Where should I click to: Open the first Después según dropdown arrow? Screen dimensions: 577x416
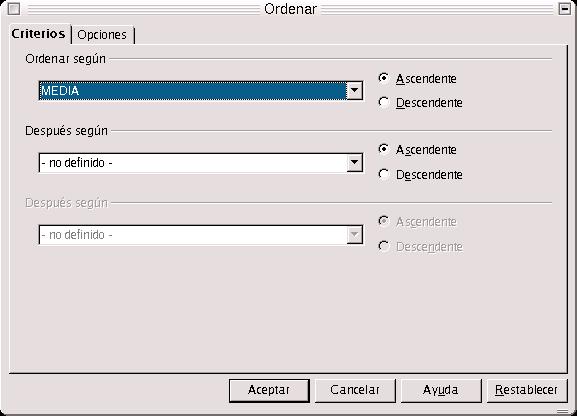[x=354, y=162]
